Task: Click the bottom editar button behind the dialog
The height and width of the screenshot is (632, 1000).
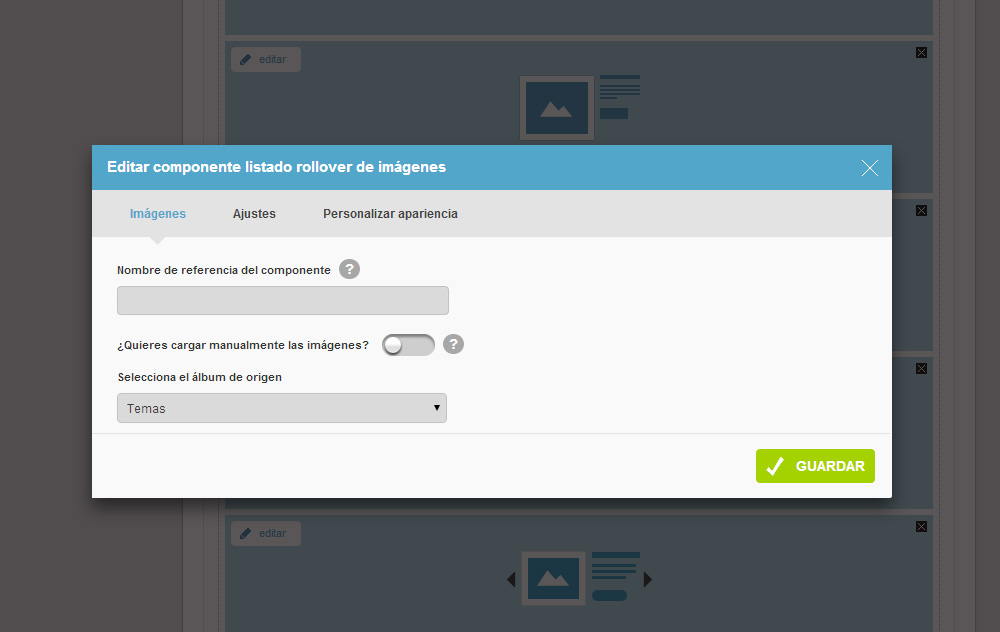Action: 265,533
